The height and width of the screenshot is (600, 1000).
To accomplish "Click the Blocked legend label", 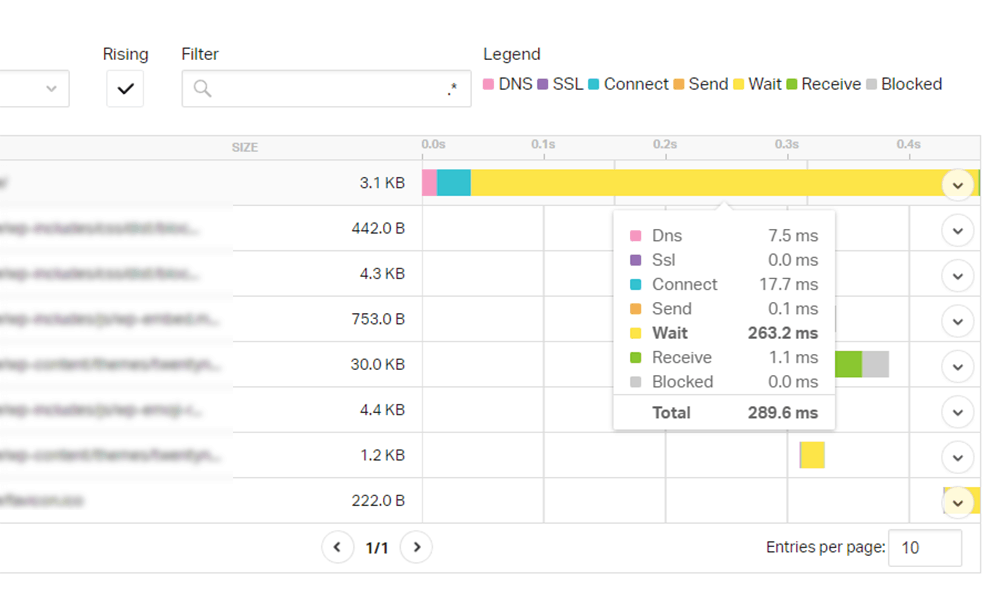I will point(911,84).
